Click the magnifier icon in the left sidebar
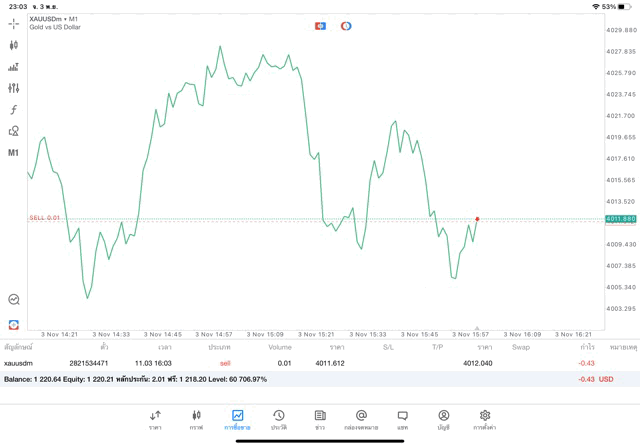 pos(14,299)
